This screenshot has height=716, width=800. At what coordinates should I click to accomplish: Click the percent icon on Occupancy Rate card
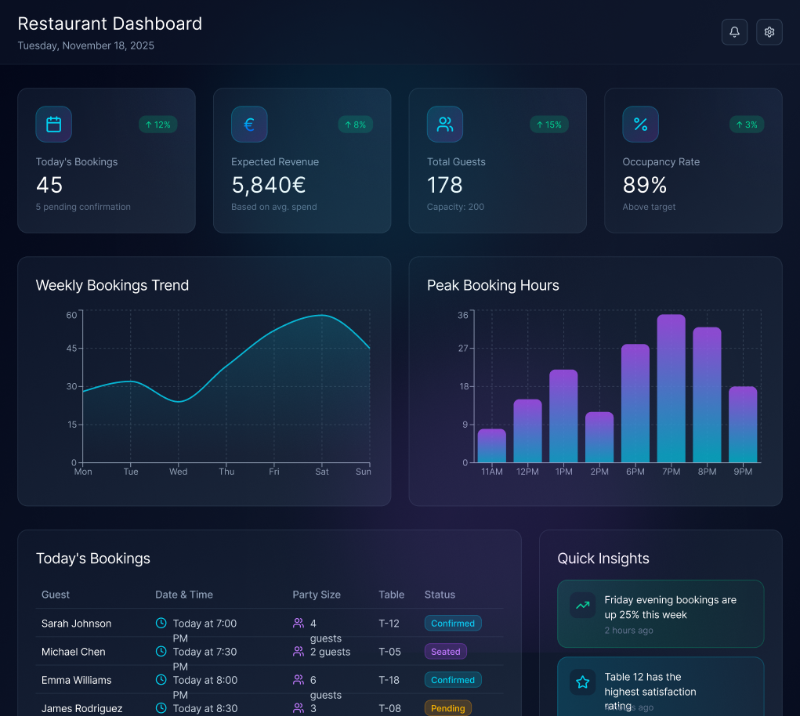pyautogui.click(x=640, y=124)
